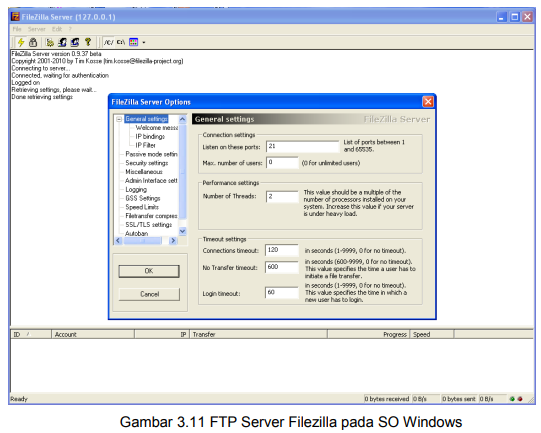
Task: Click the lightning bolt connect icon
Action: point(21,42)
